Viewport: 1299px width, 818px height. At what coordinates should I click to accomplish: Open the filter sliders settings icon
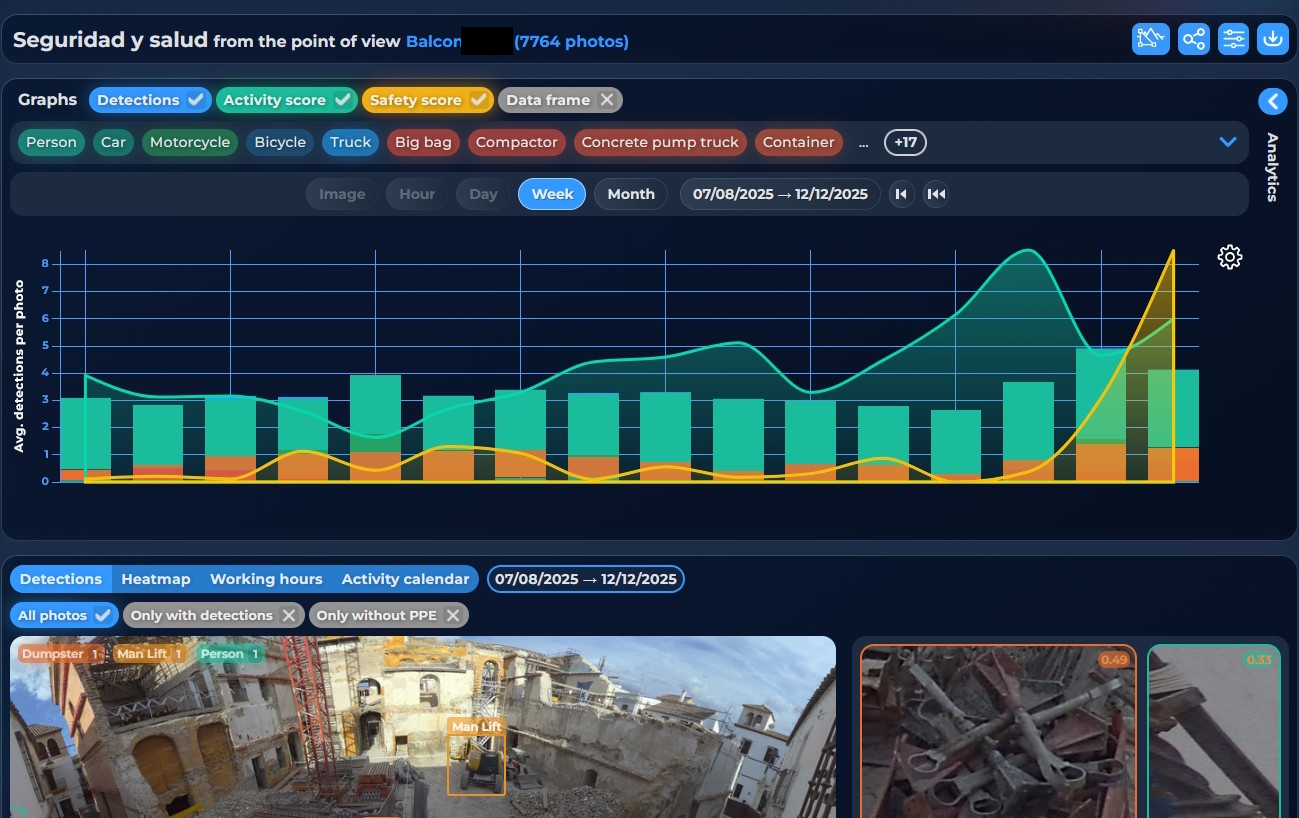1234,39
